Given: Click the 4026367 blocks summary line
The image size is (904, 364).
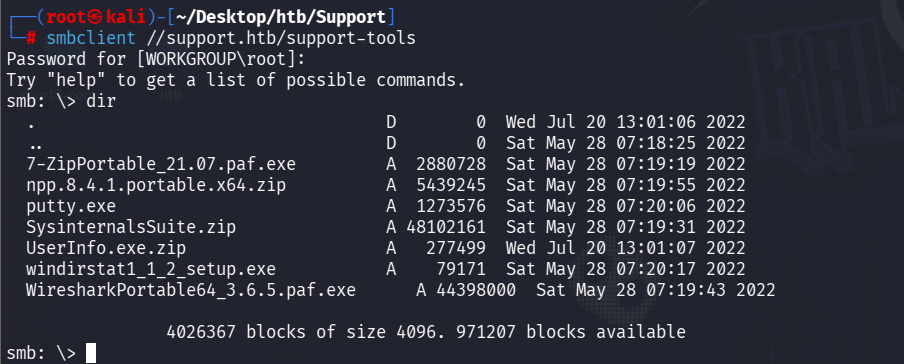Looking at the screenshot, I should coord(426,332).
